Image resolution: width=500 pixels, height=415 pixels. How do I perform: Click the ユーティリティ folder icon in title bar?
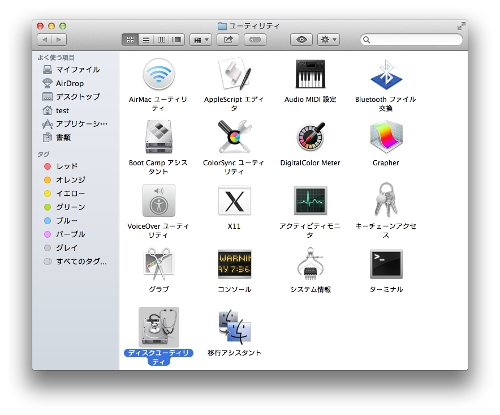point(222,26)
